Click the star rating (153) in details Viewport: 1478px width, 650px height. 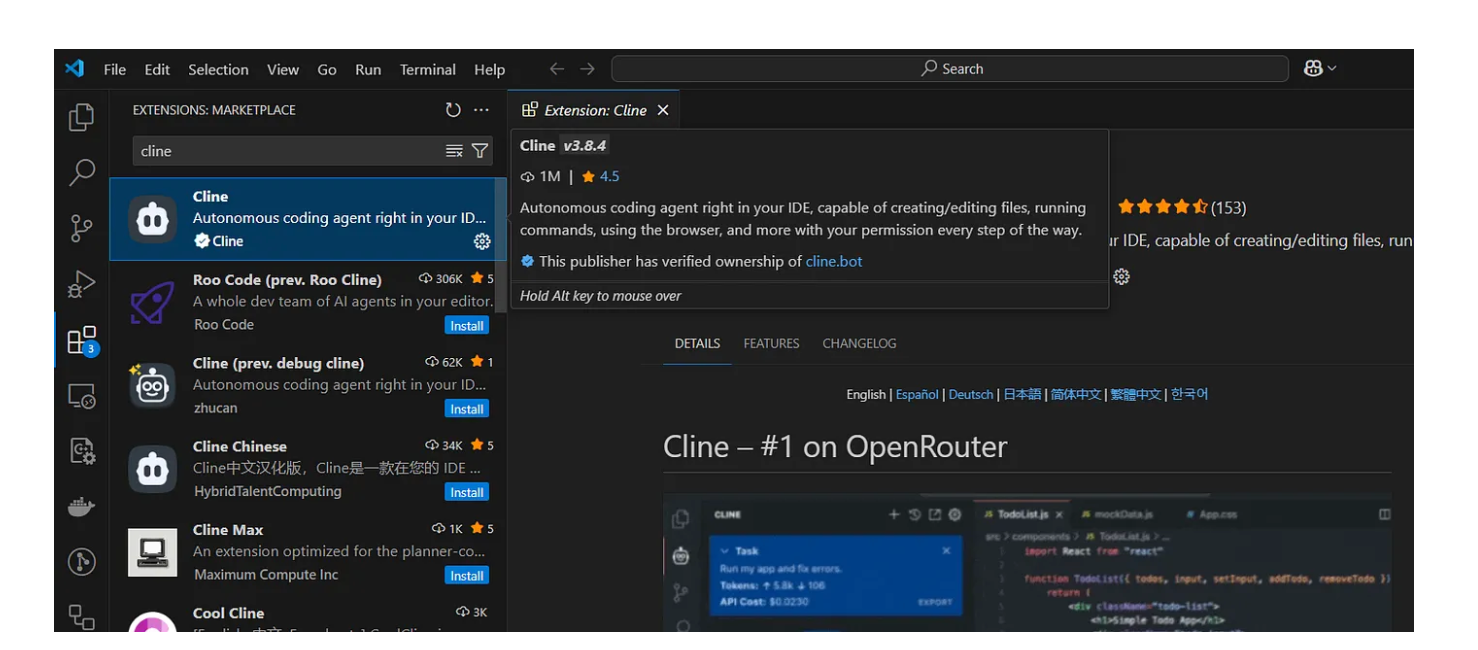click(1182, 208)
